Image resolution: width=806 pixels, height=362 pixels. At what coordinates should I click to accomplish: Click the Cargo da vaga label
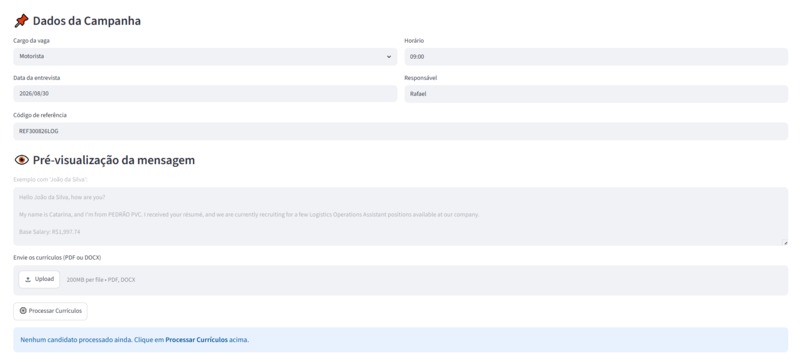point(31,41)
